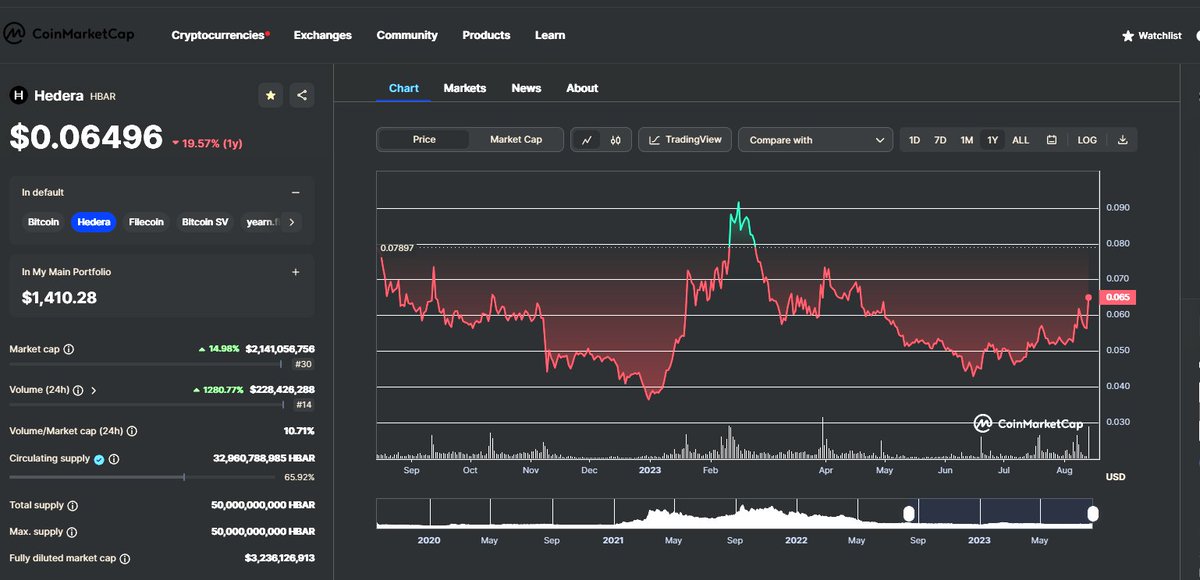Open Community menu
This screenshot has height=580, width=1200.
407,35
